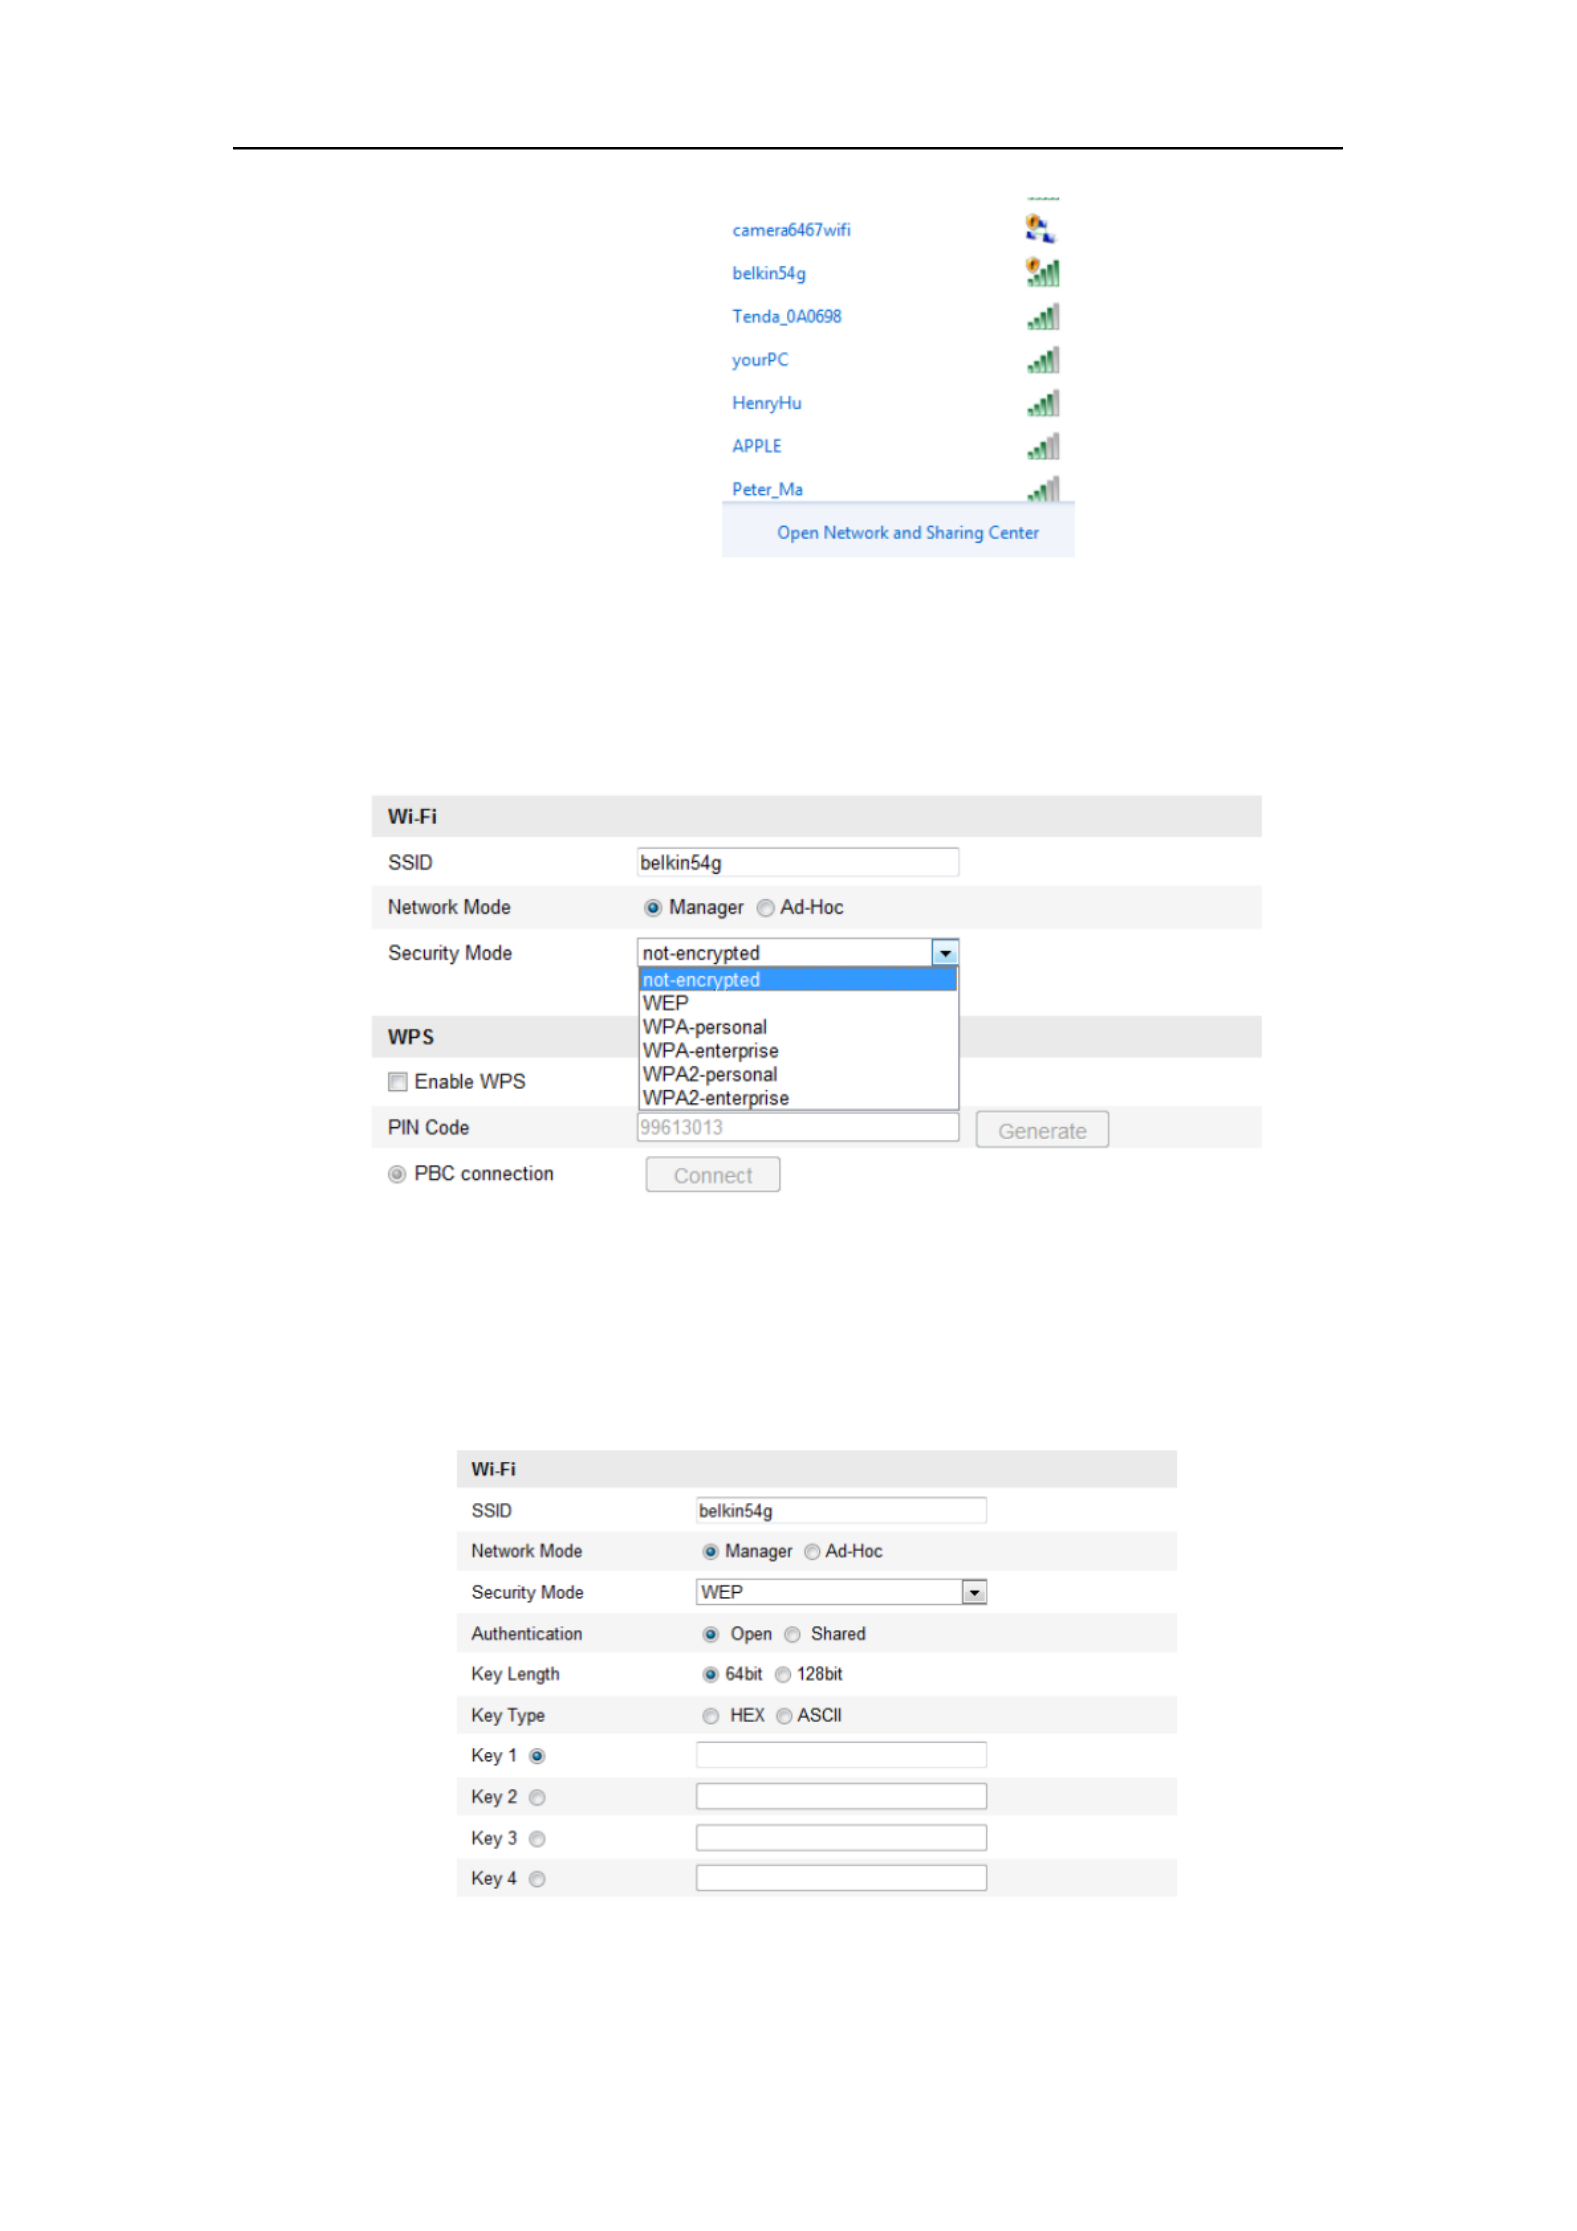1577x2231 pixels.
Task: Choose highlighted not-encrypted option in list
Action: pos(797,980)
